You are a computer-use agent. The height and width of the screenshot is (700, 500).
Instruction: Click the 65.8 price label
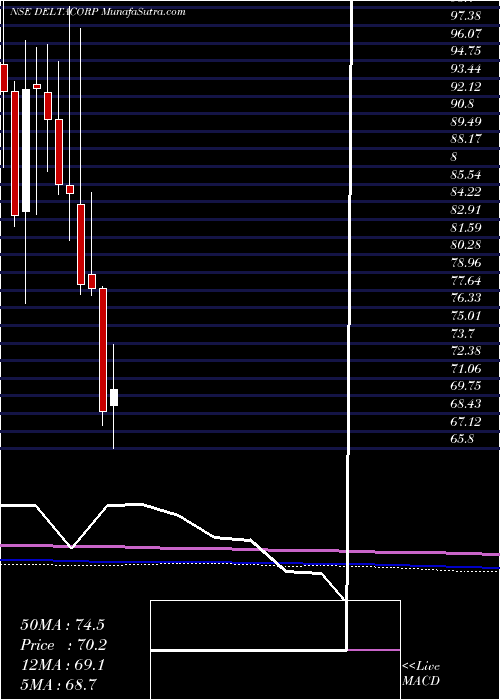(x=462, y=439)
